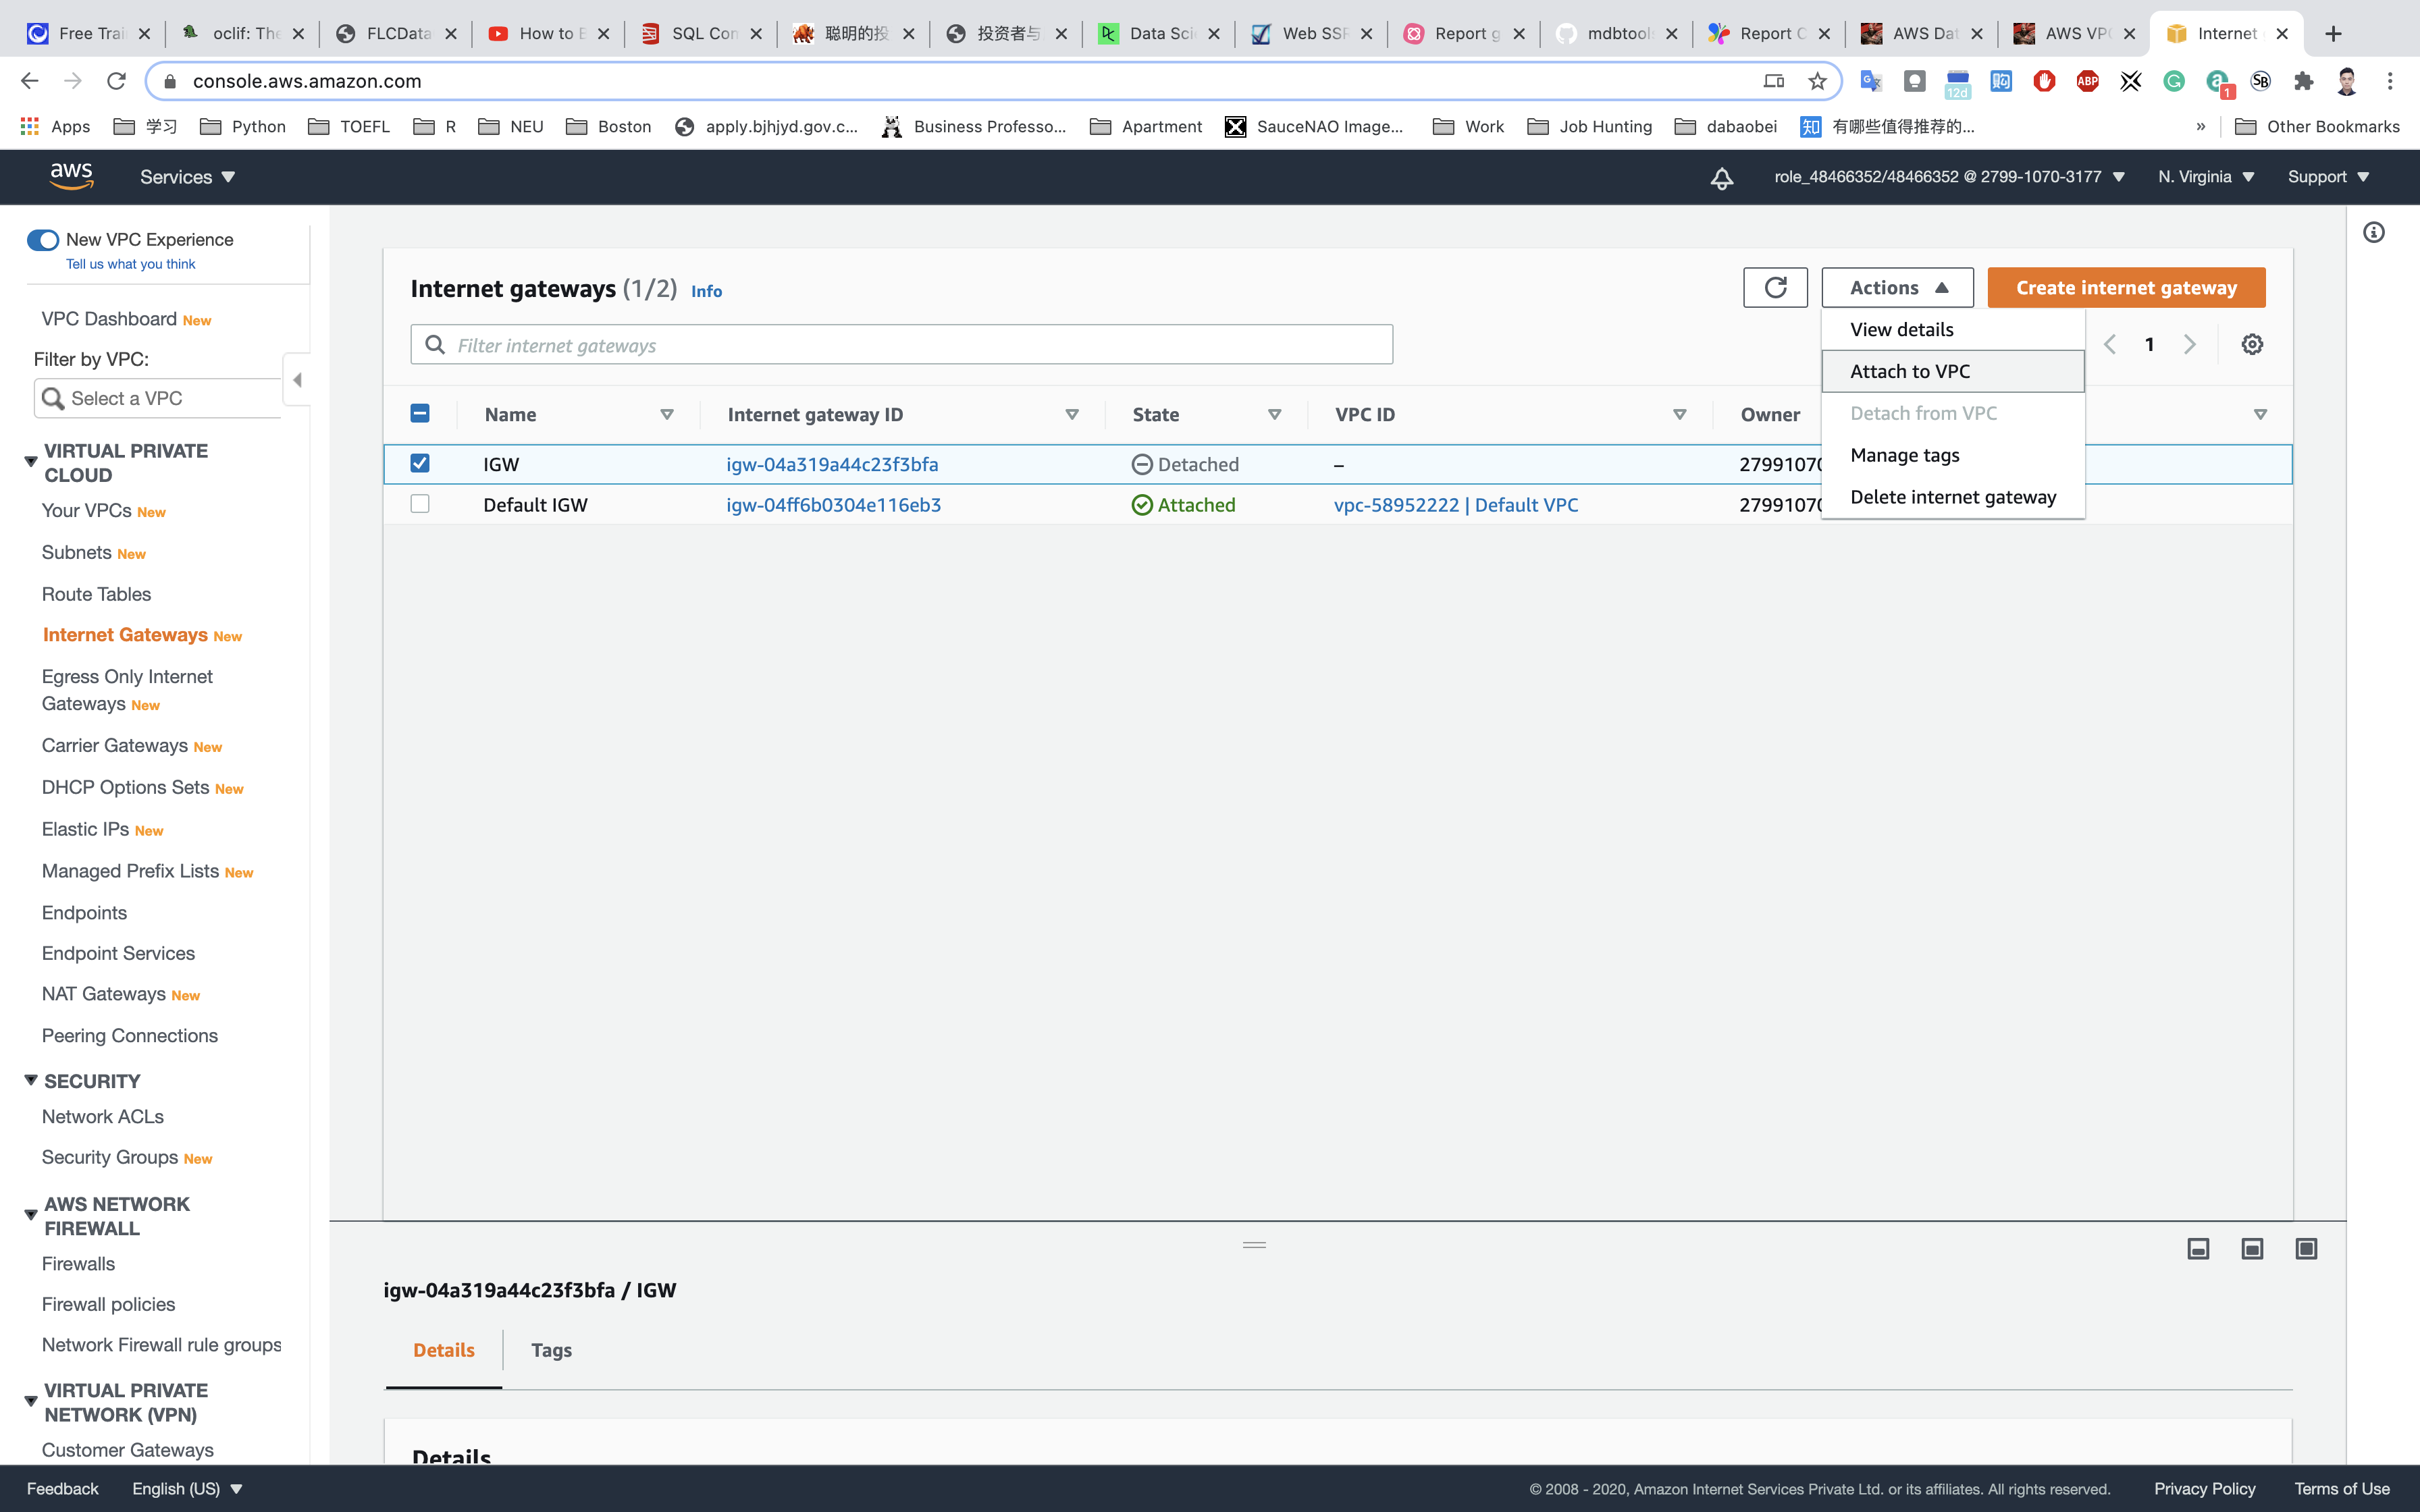Toggle the New VPC Experience switch
2420x1512 pixels.
43,240
